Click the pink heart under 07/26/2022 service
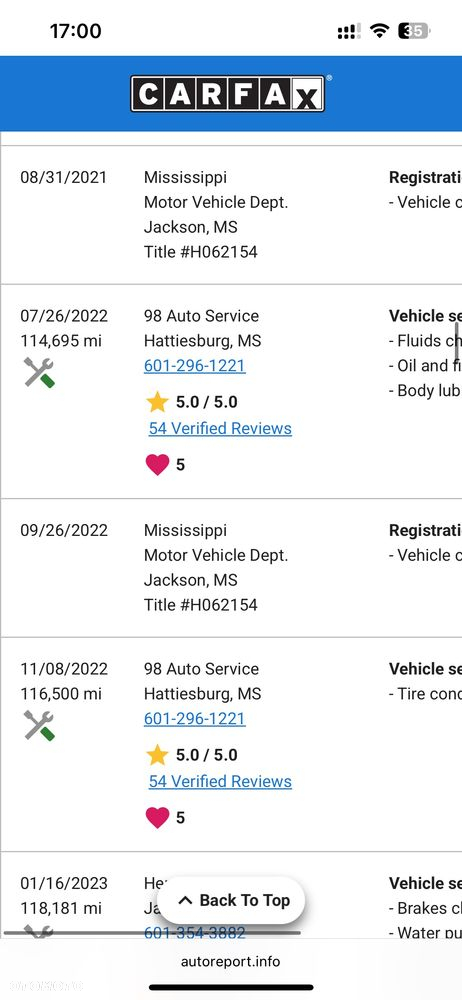 tap(158, 464)
